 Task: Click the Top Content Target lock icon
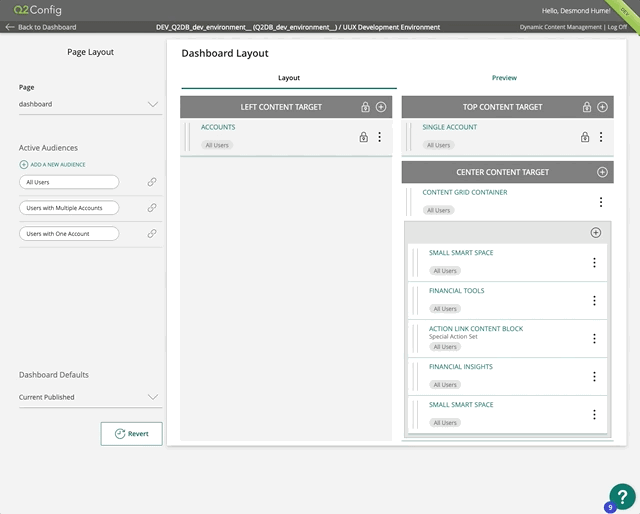pos(587,107)
